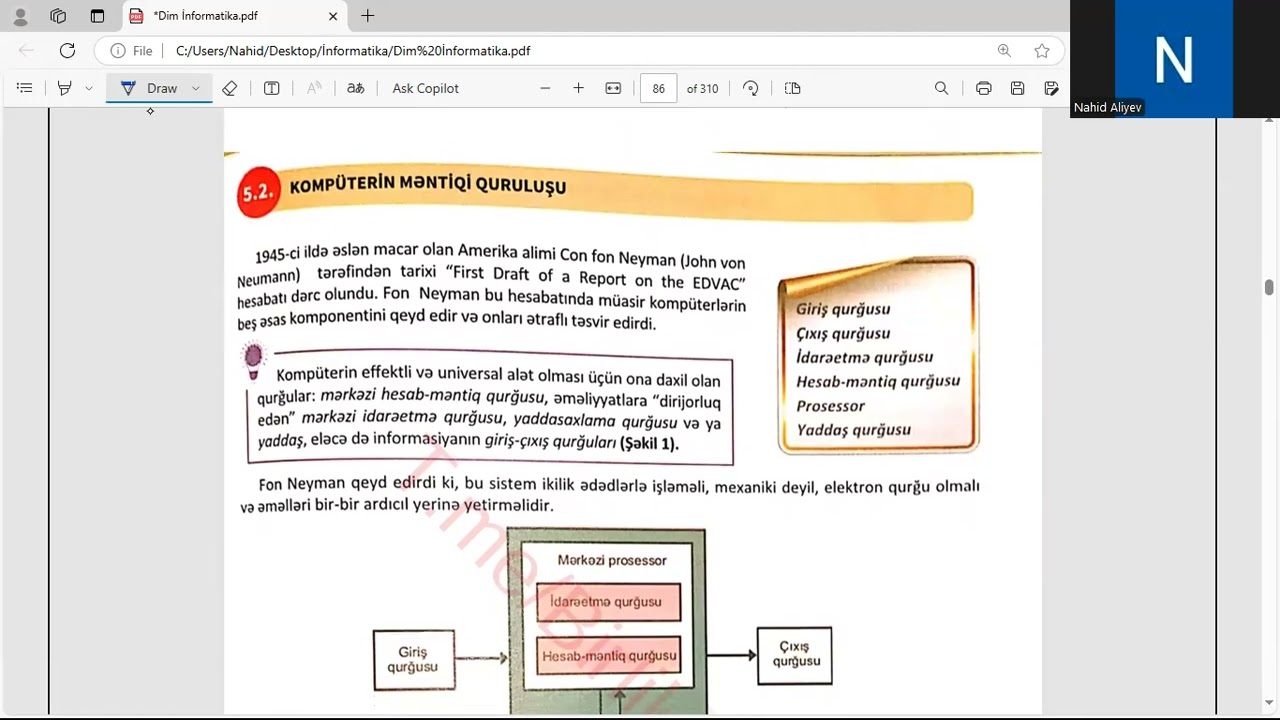Select the Erase tool
Screen dimensions: 1280x720
[230, 88]
